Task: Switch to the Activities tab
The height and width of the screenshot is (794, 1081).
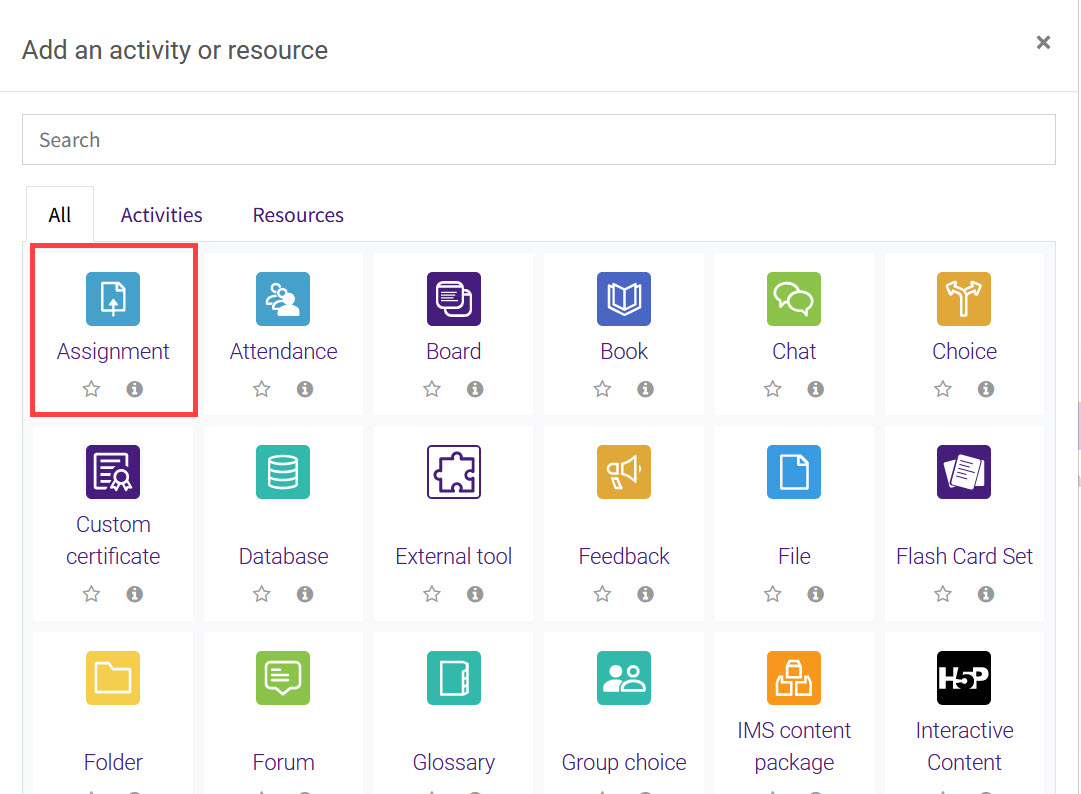Action: tap(161, 214)
